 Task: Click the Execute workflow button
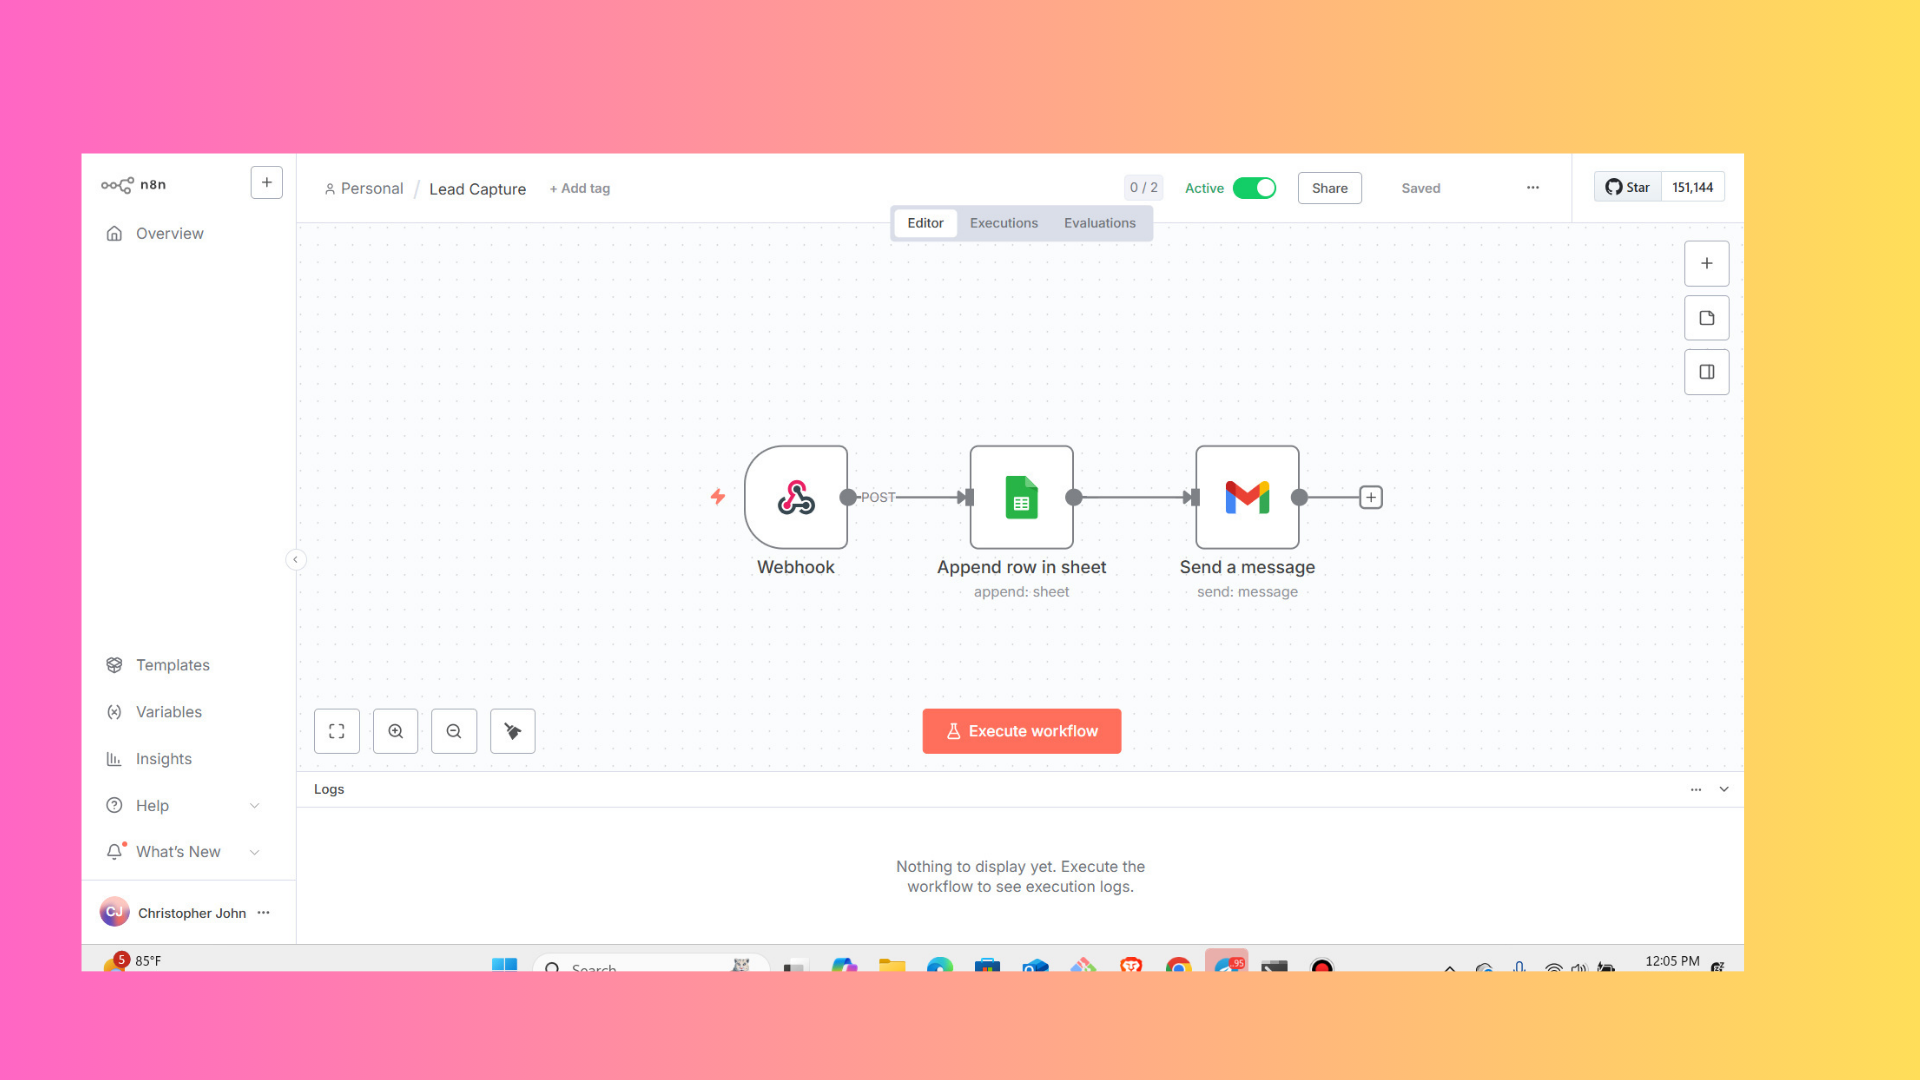click(x=1021, y=731)
